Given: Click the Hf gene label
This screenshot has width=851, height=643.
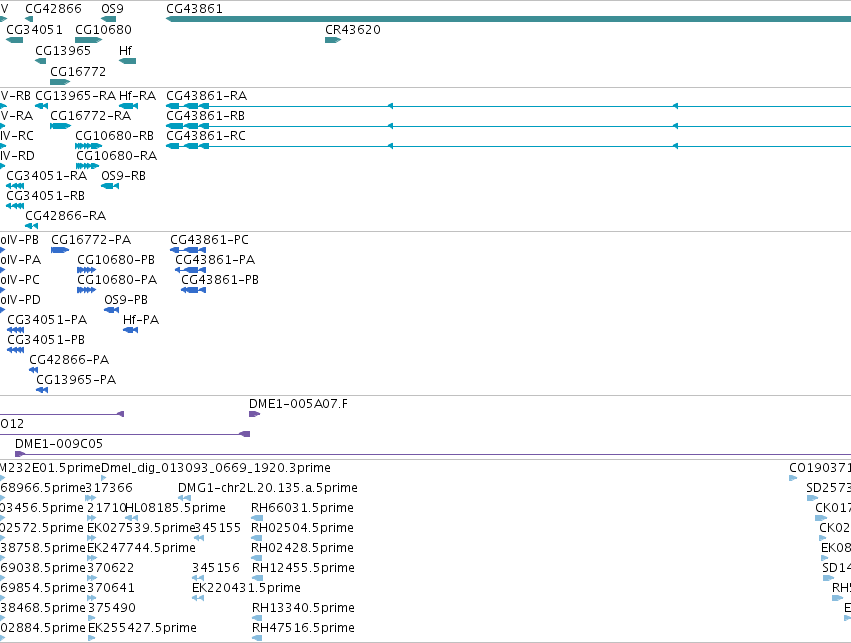Looking at the screenshot, I should [x=125, y=51].
